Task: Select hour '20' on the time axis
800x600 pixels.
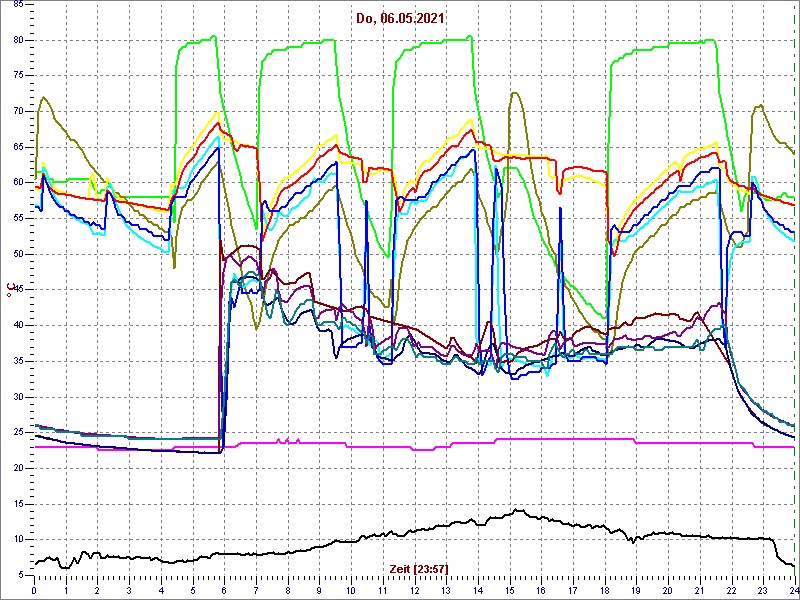Action: (x=668, y=591)
